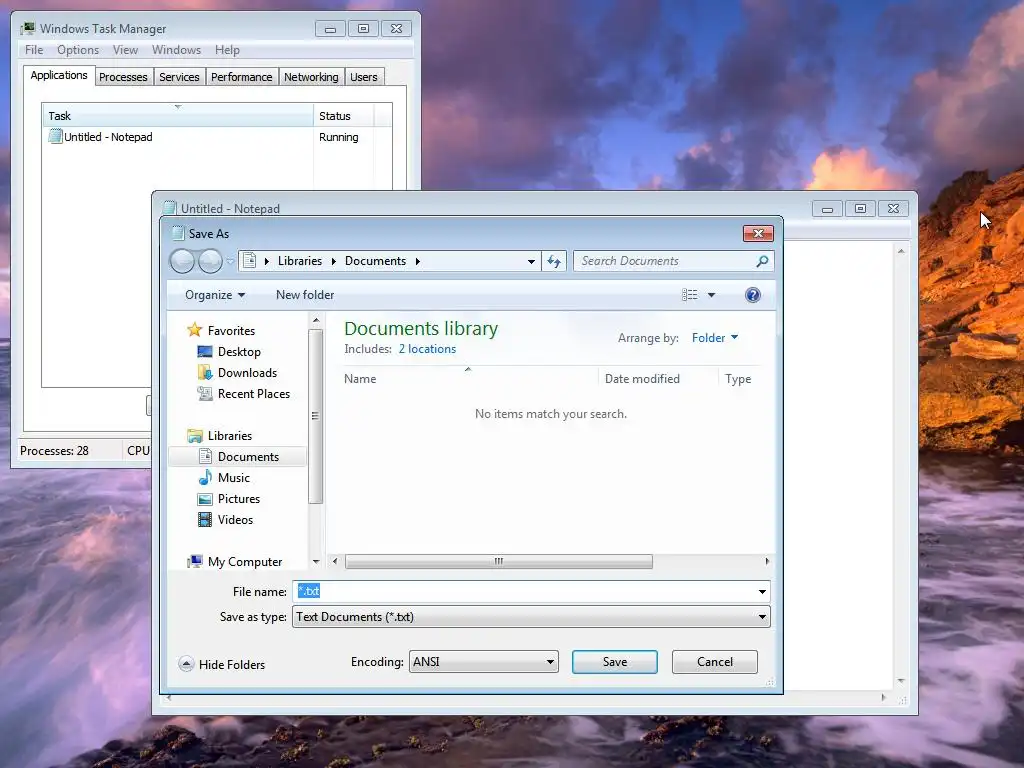Click Notepad icon in Task Manager list
The width and height of the screenshot is (1024, 768).
pos(55,136)
